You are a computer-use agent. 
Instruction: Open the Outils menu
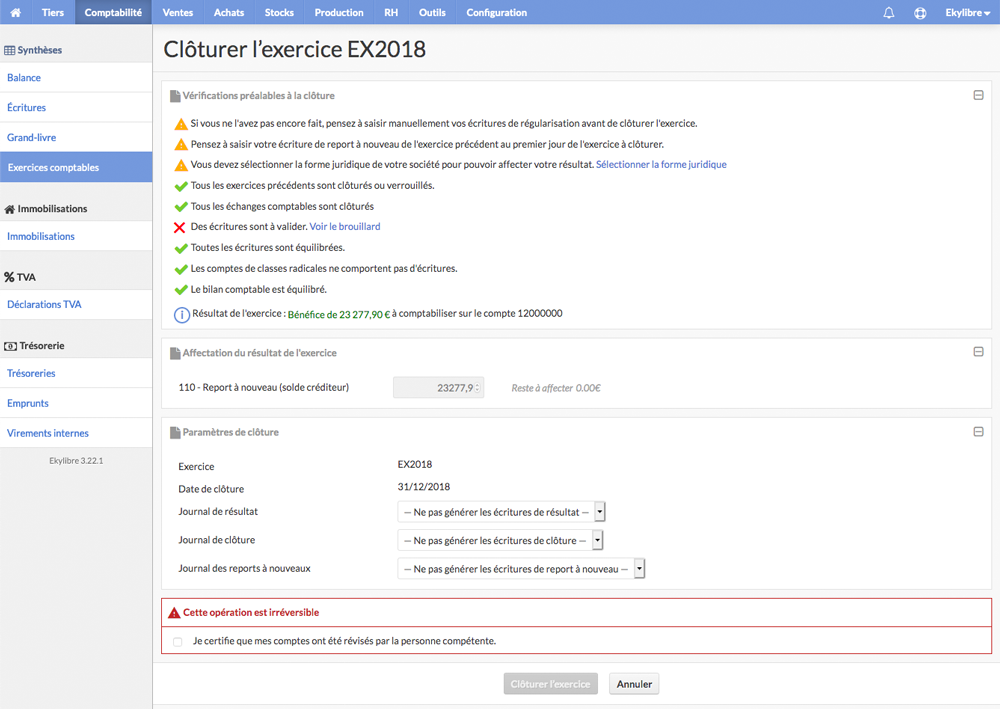432,12
